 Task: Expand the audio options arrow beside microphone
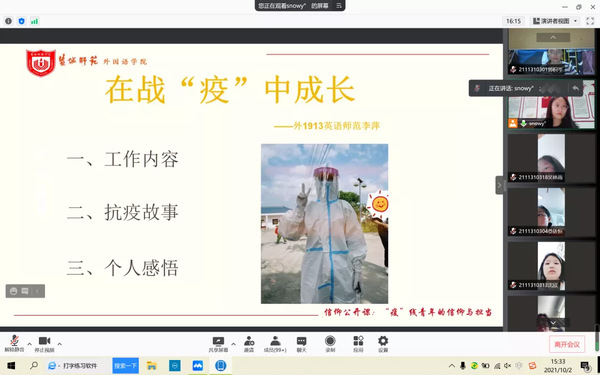tap(29, 343)
